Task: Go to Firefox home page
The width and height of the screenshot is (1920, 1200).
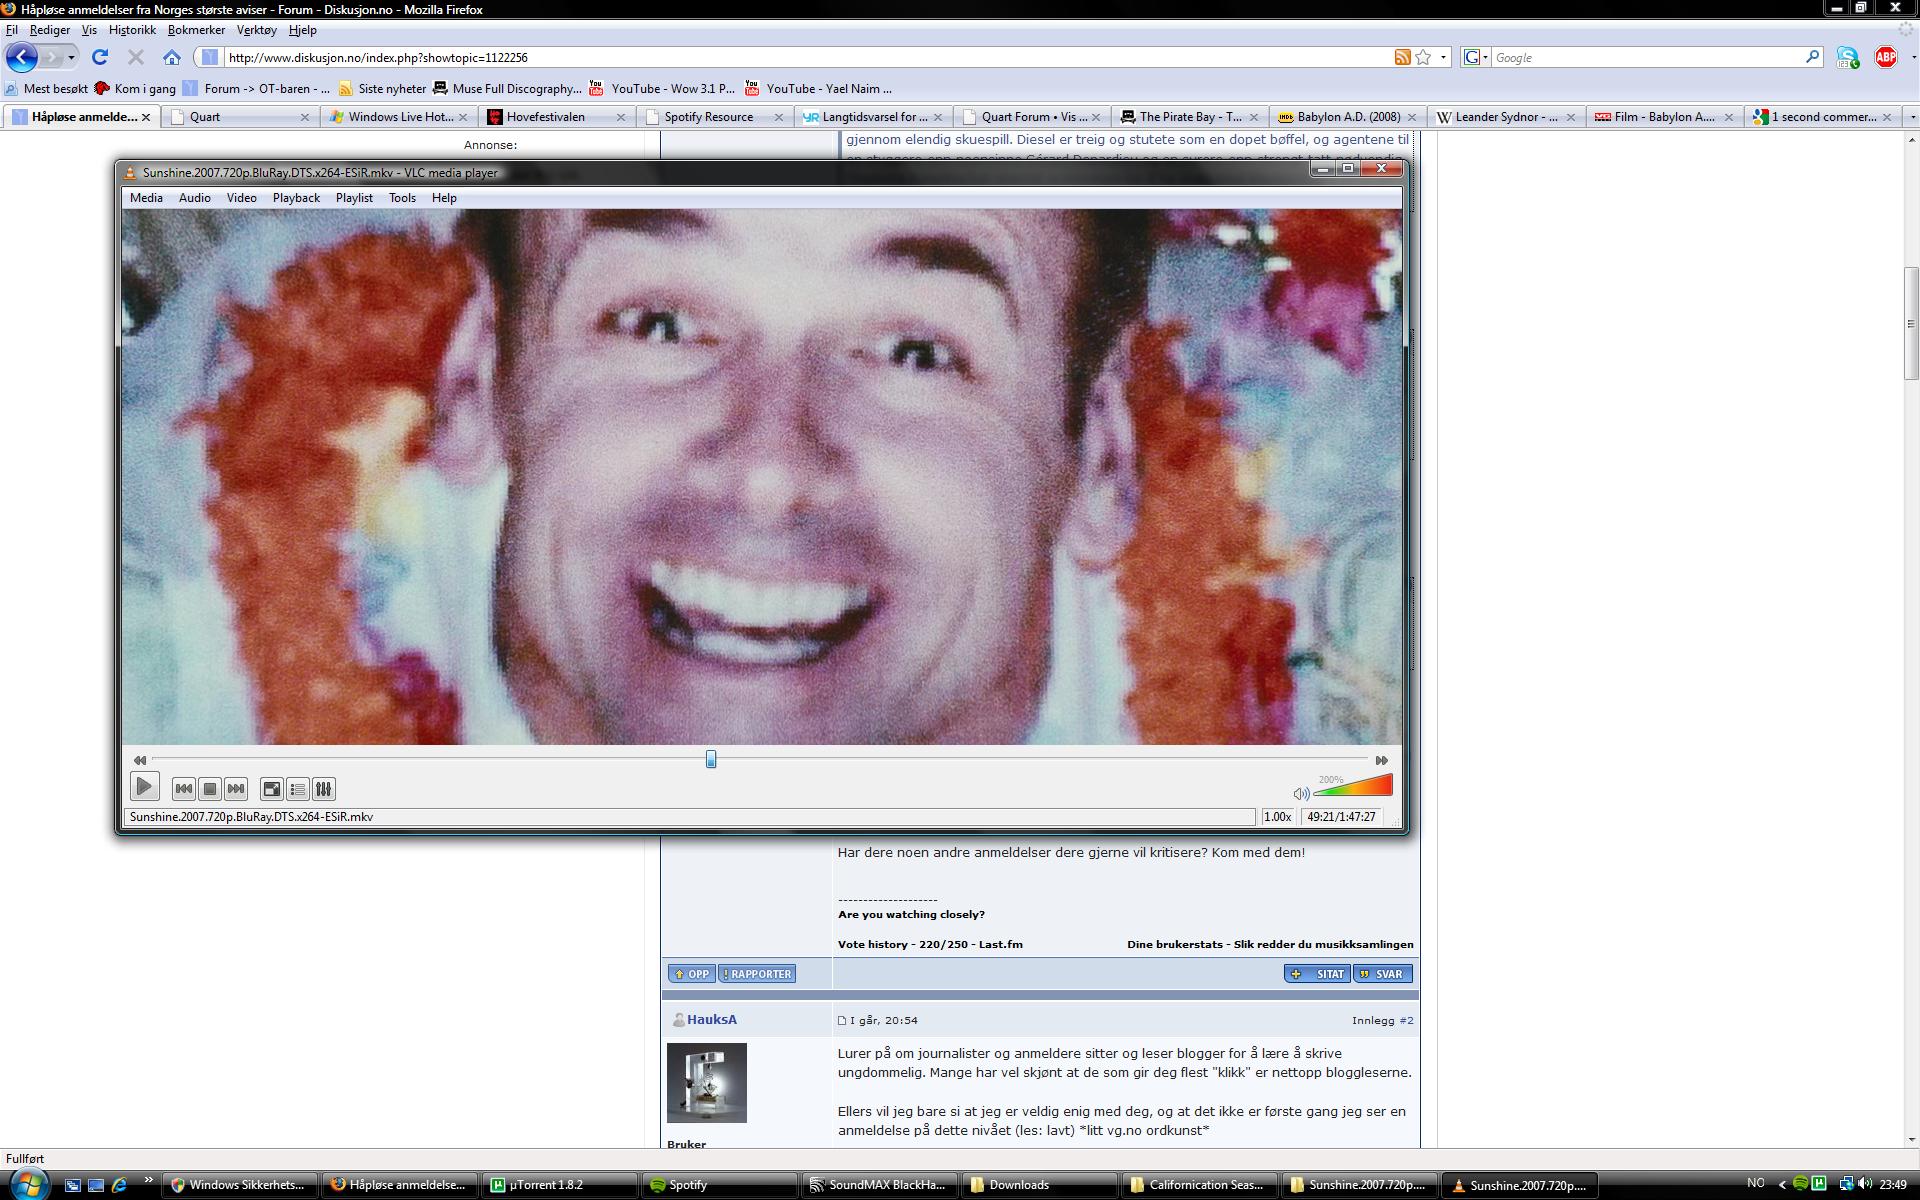Action: (x=172, y=57)
